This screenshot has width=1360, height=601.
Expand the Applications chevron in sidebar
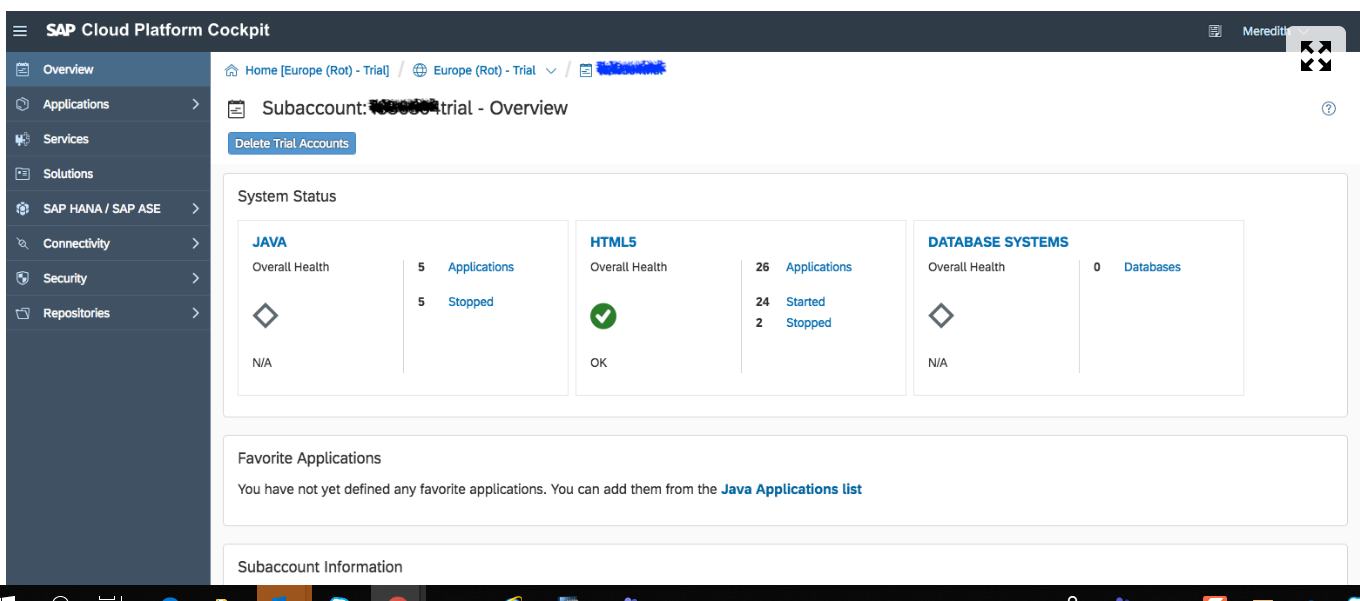(195, 104)
